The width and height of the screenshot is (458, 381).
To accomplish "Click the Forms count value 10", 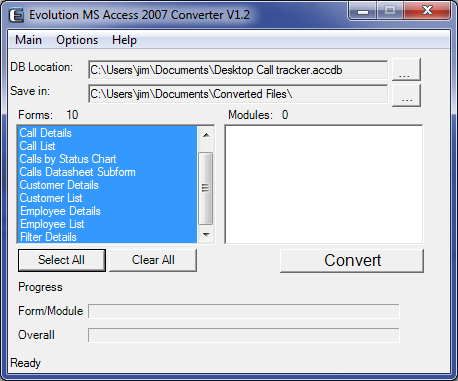I will click(x=72, y=115).
